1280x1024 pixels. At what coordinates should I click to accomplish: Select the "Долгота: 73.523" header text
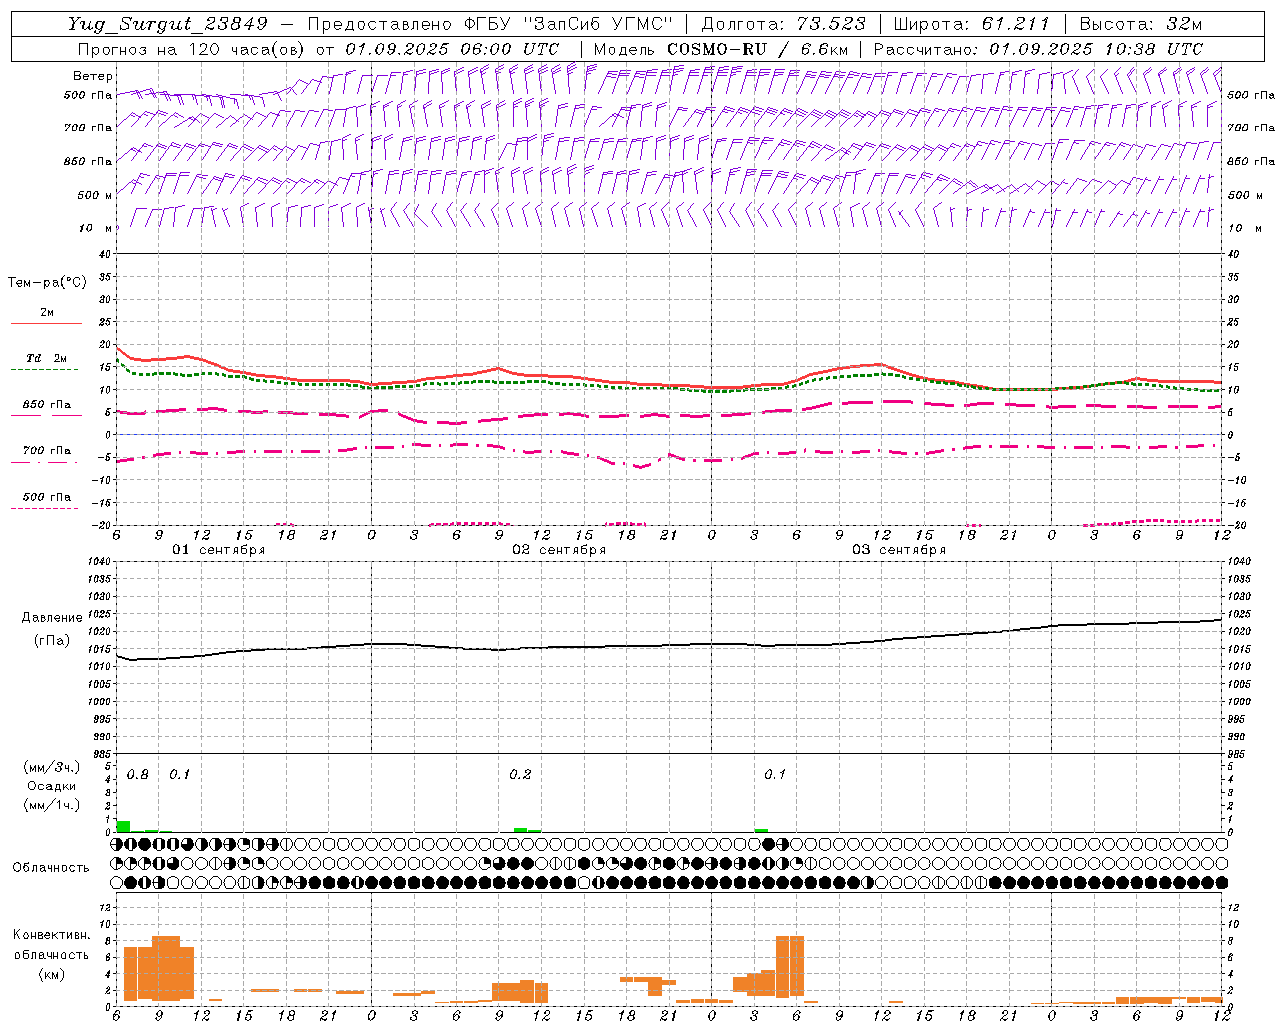coord(784,24)
